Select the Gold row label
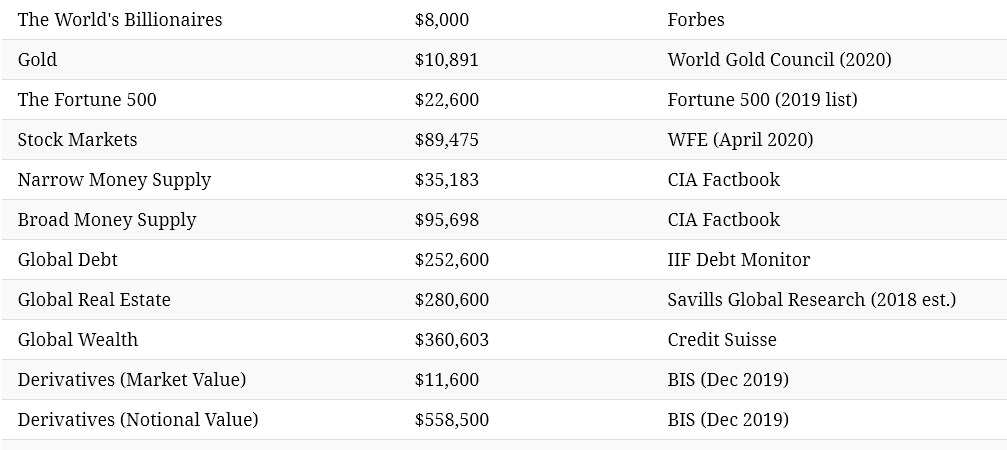The height and width of the screenshot is (450, 1007). 37,60
